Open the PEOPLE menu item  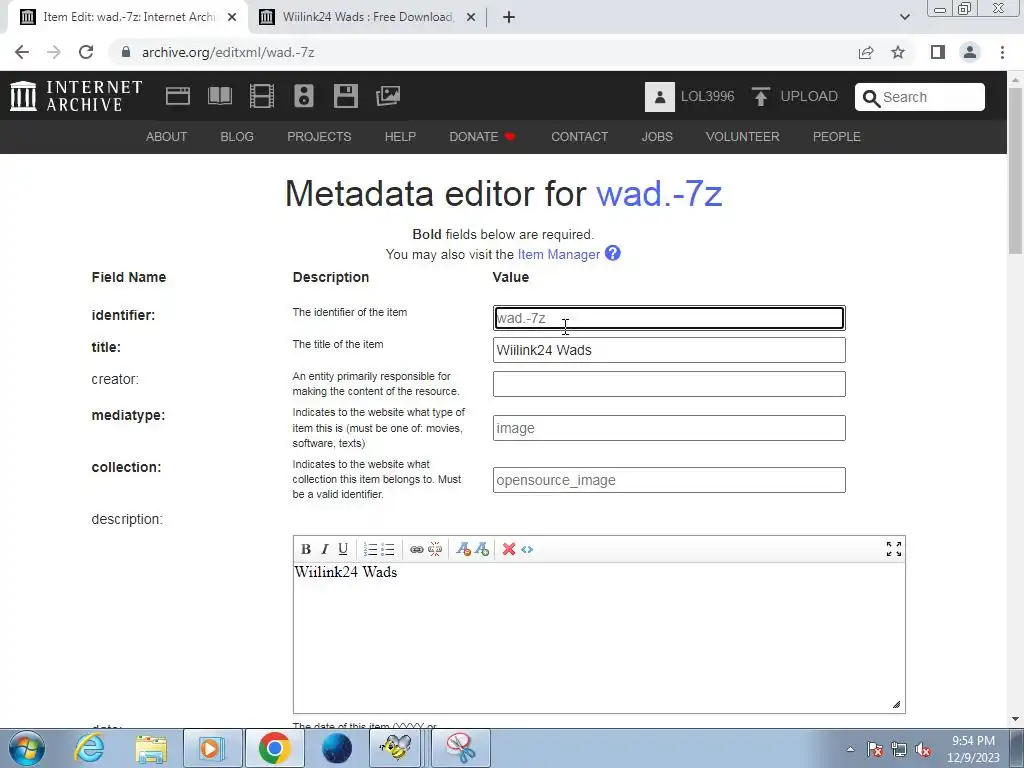tap(837, 136)
